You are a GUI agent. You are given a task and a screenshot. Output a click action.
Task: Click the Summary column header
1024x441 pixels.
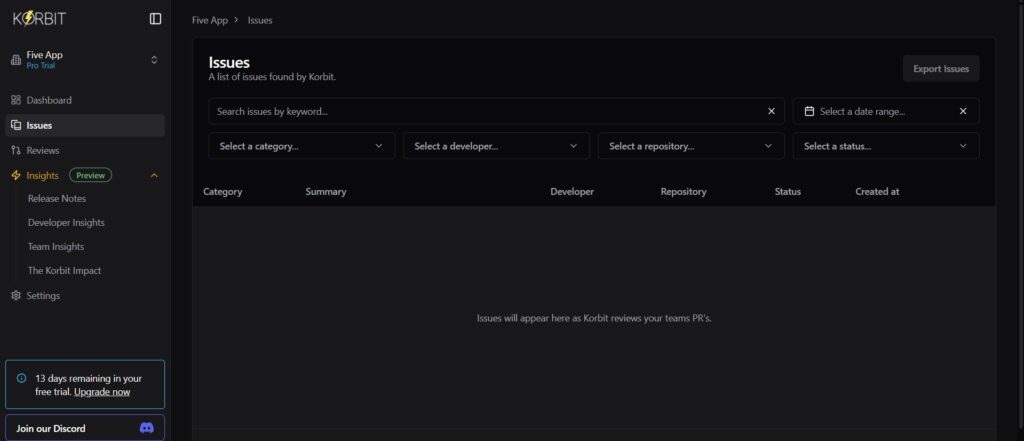(x=326, y=191)
